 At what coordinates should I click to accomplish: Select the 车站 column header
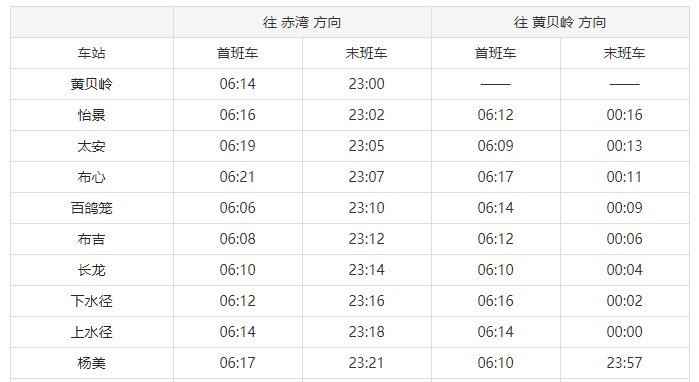[x=92, y=53]
